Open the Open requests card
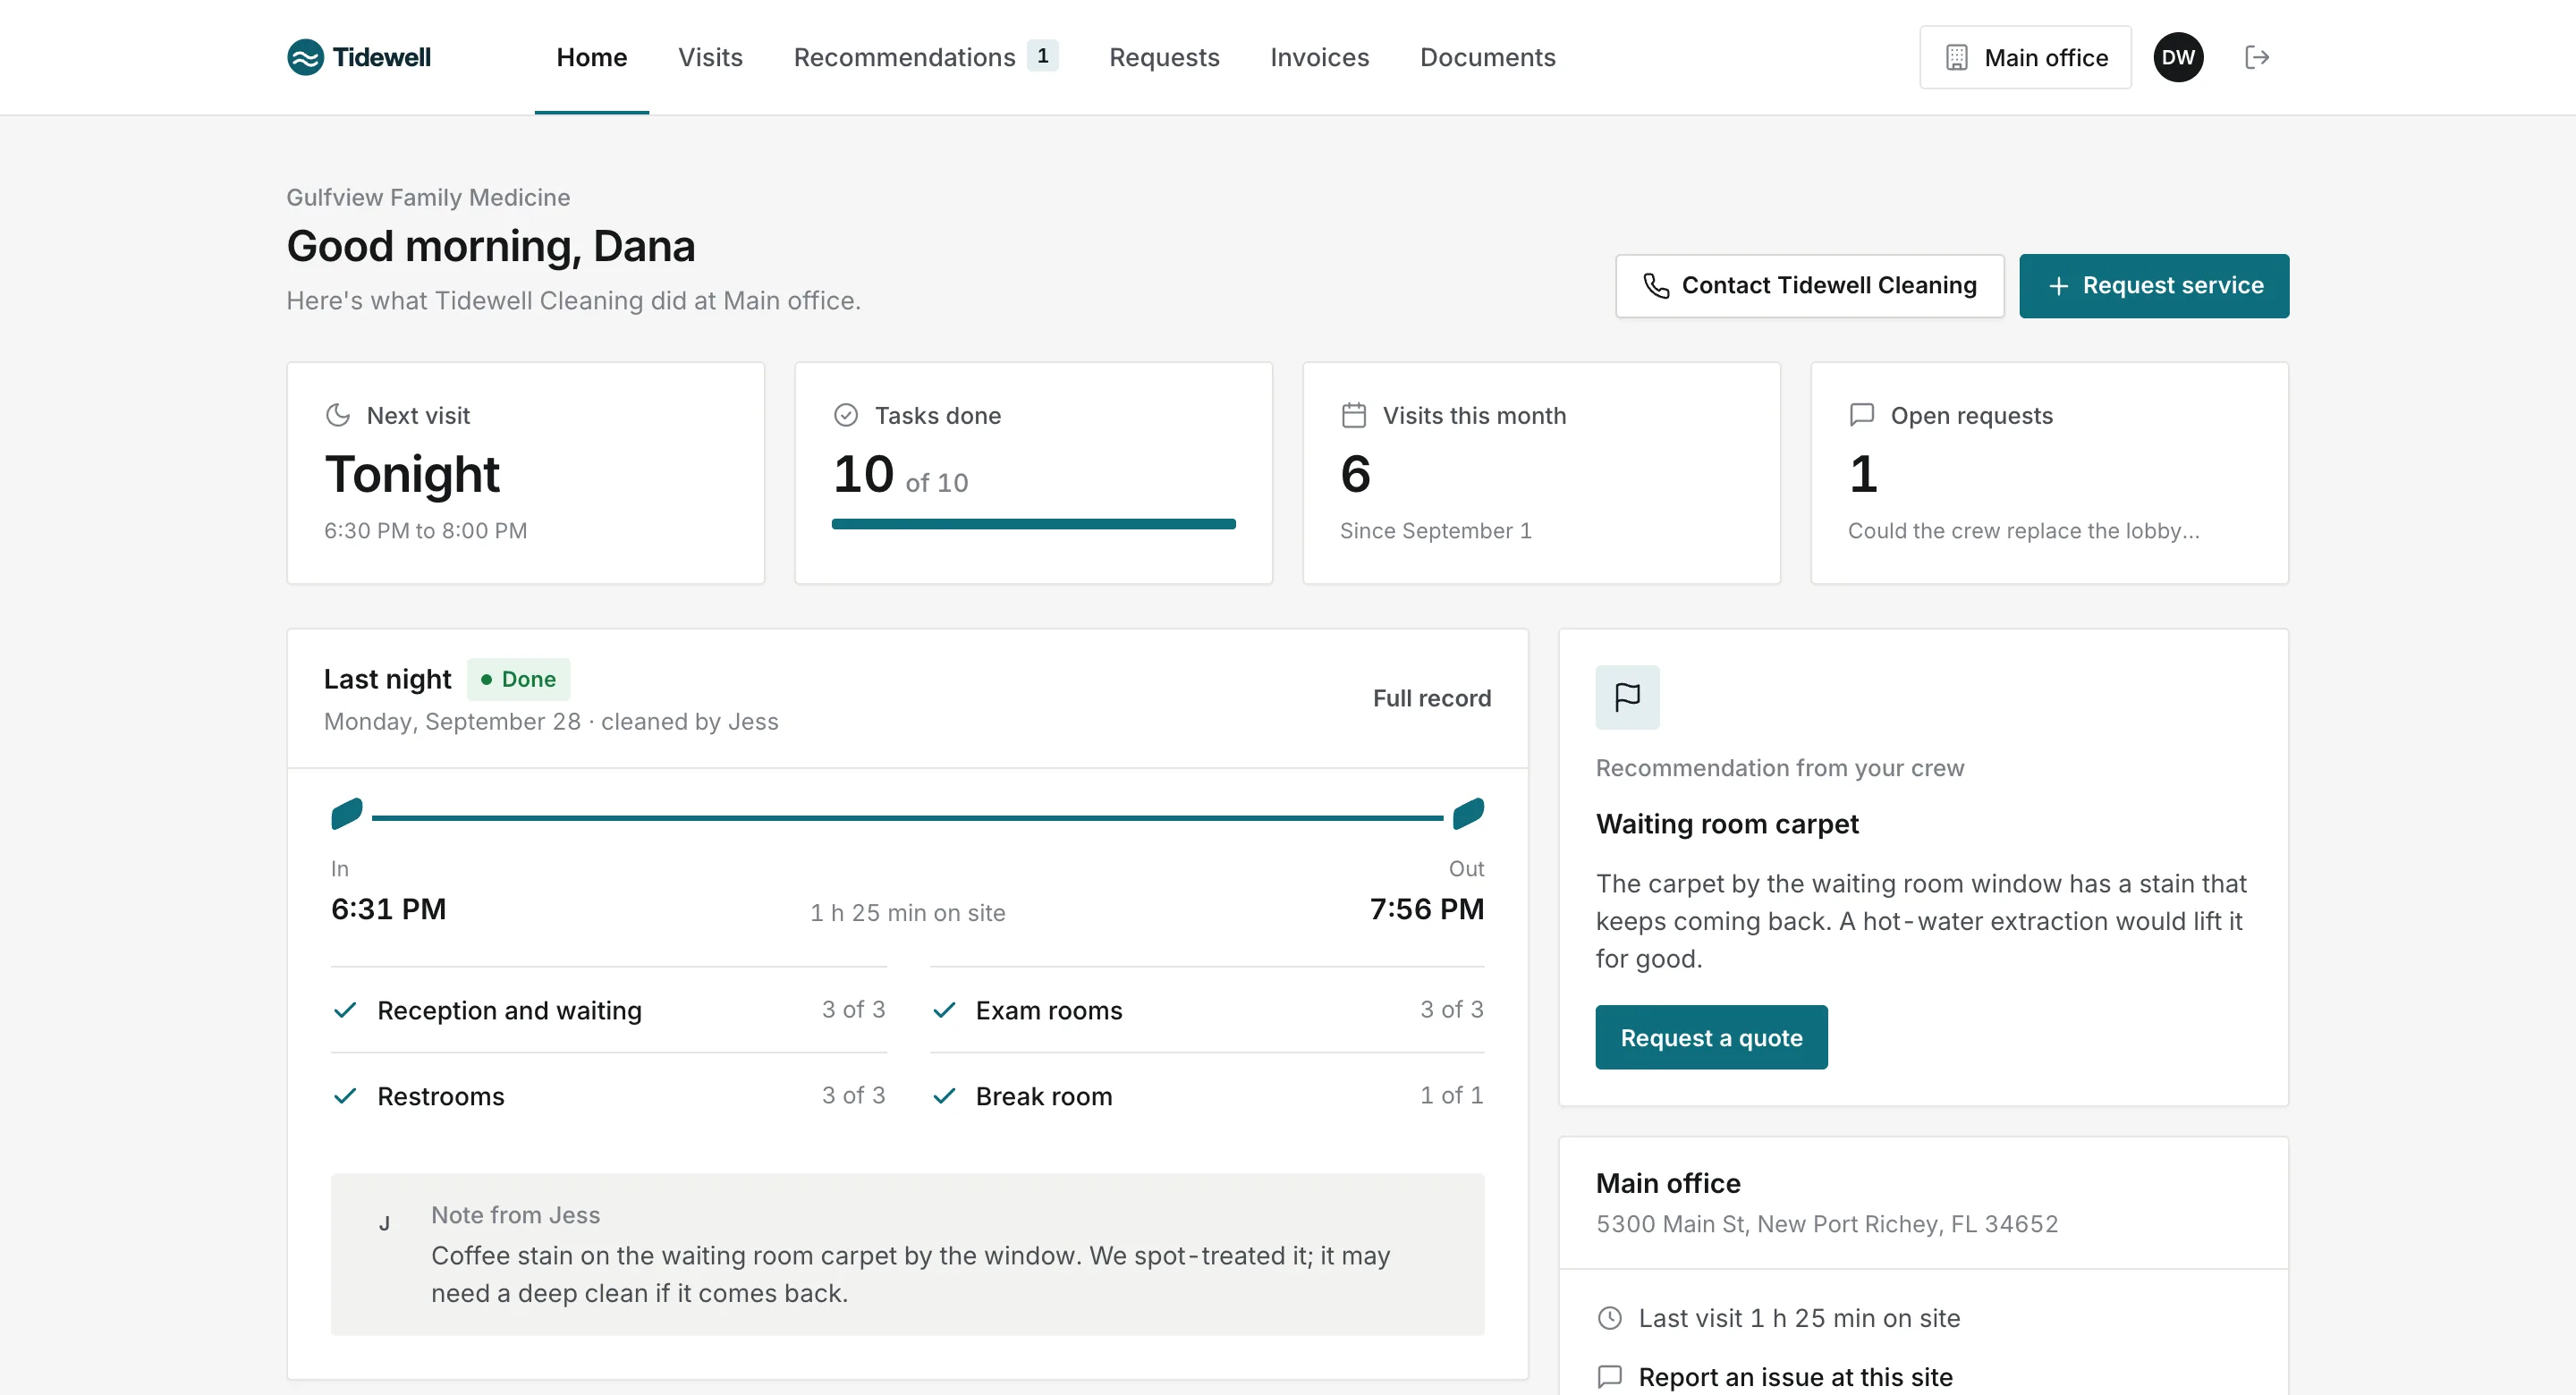2576x1395 pixels. point(2049,473)
